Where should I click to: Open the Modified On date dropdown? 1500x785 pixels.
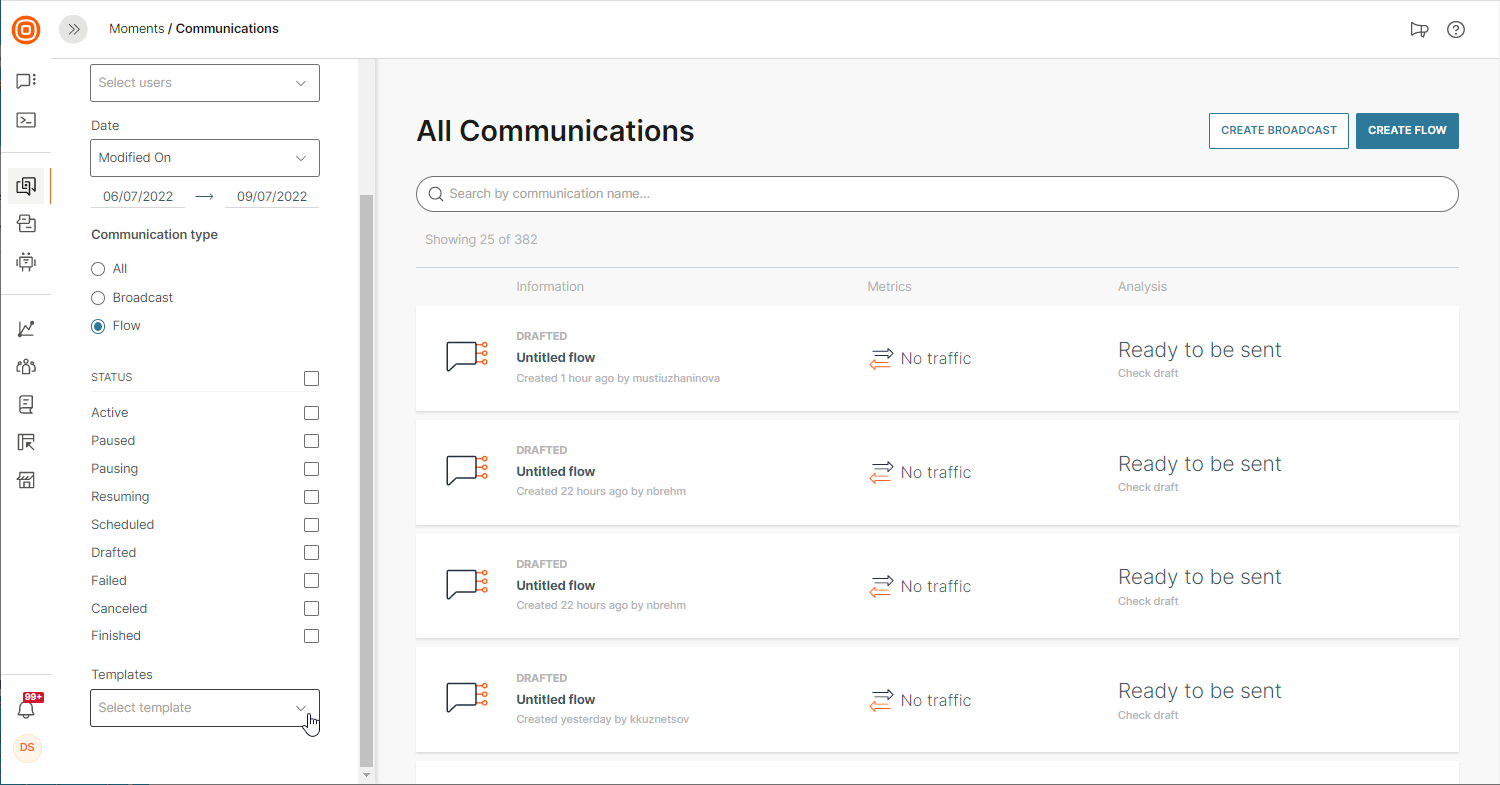pyautogui.click(x=205, y=158)
